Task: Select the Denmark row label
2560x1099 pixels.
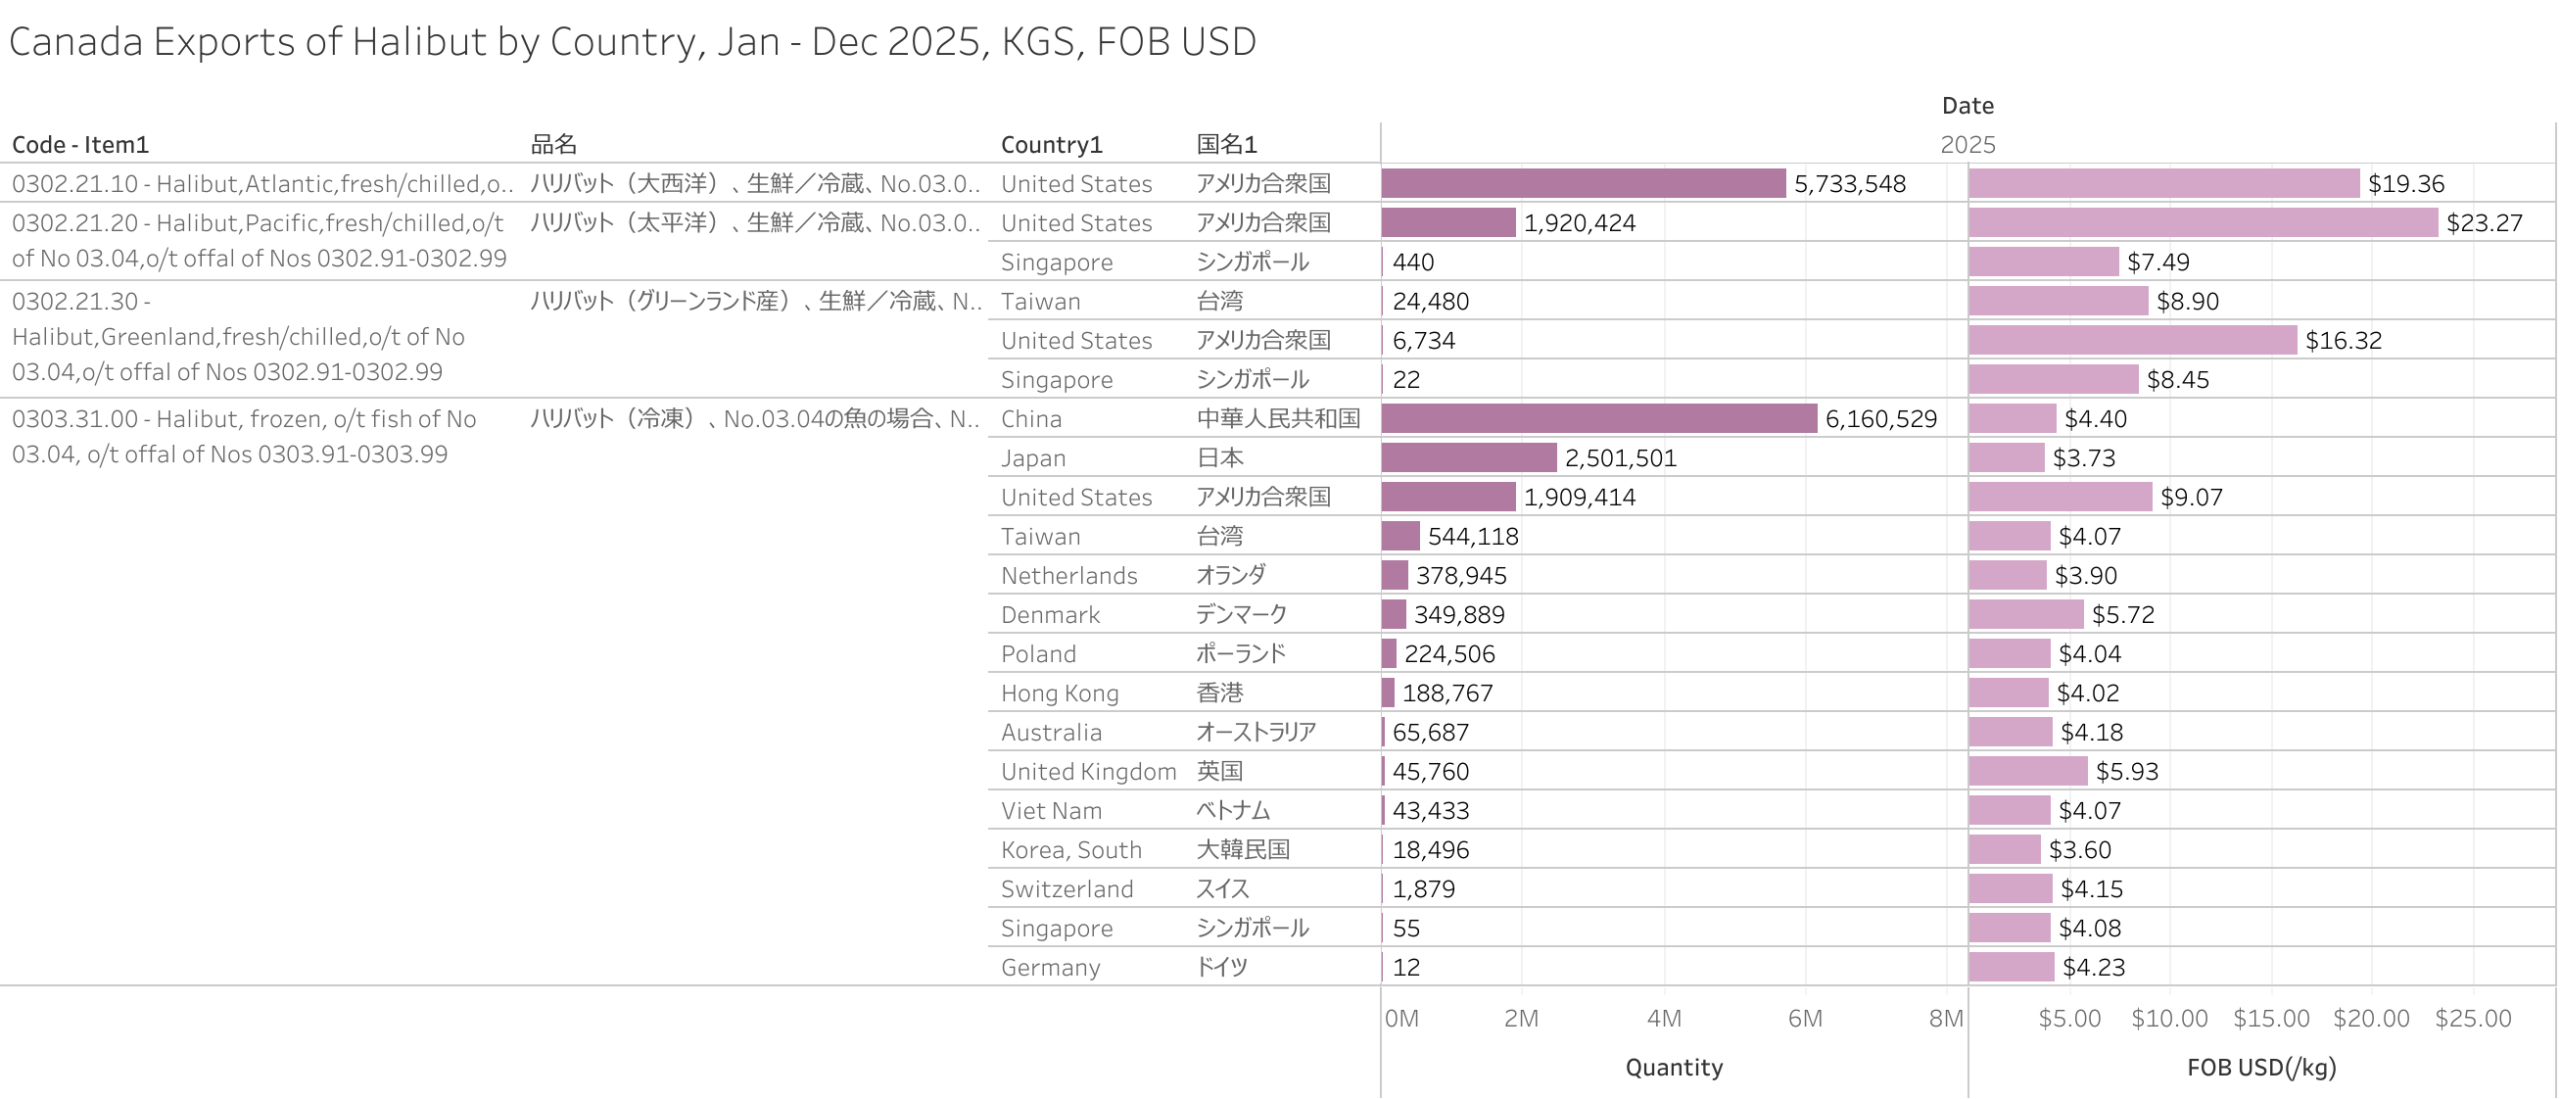Action: pos(1049,614)
